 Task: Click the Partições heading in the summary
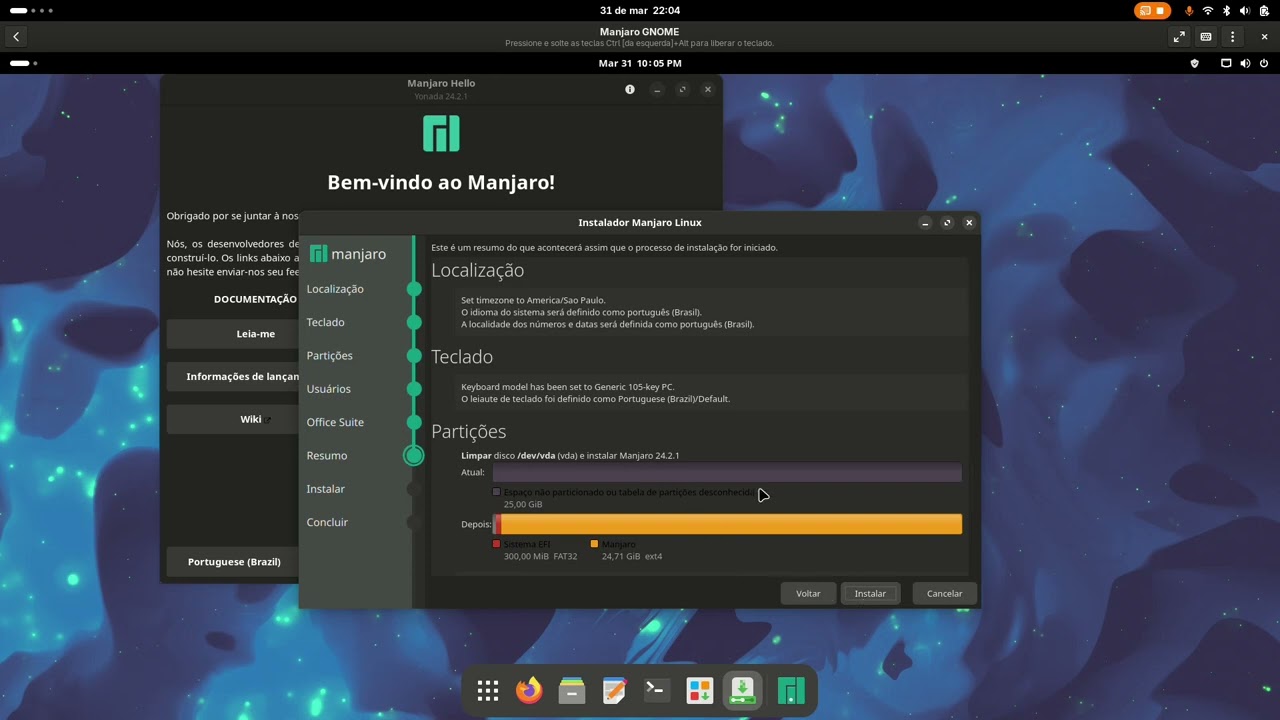pyautogui.click(x=468, y=431)
